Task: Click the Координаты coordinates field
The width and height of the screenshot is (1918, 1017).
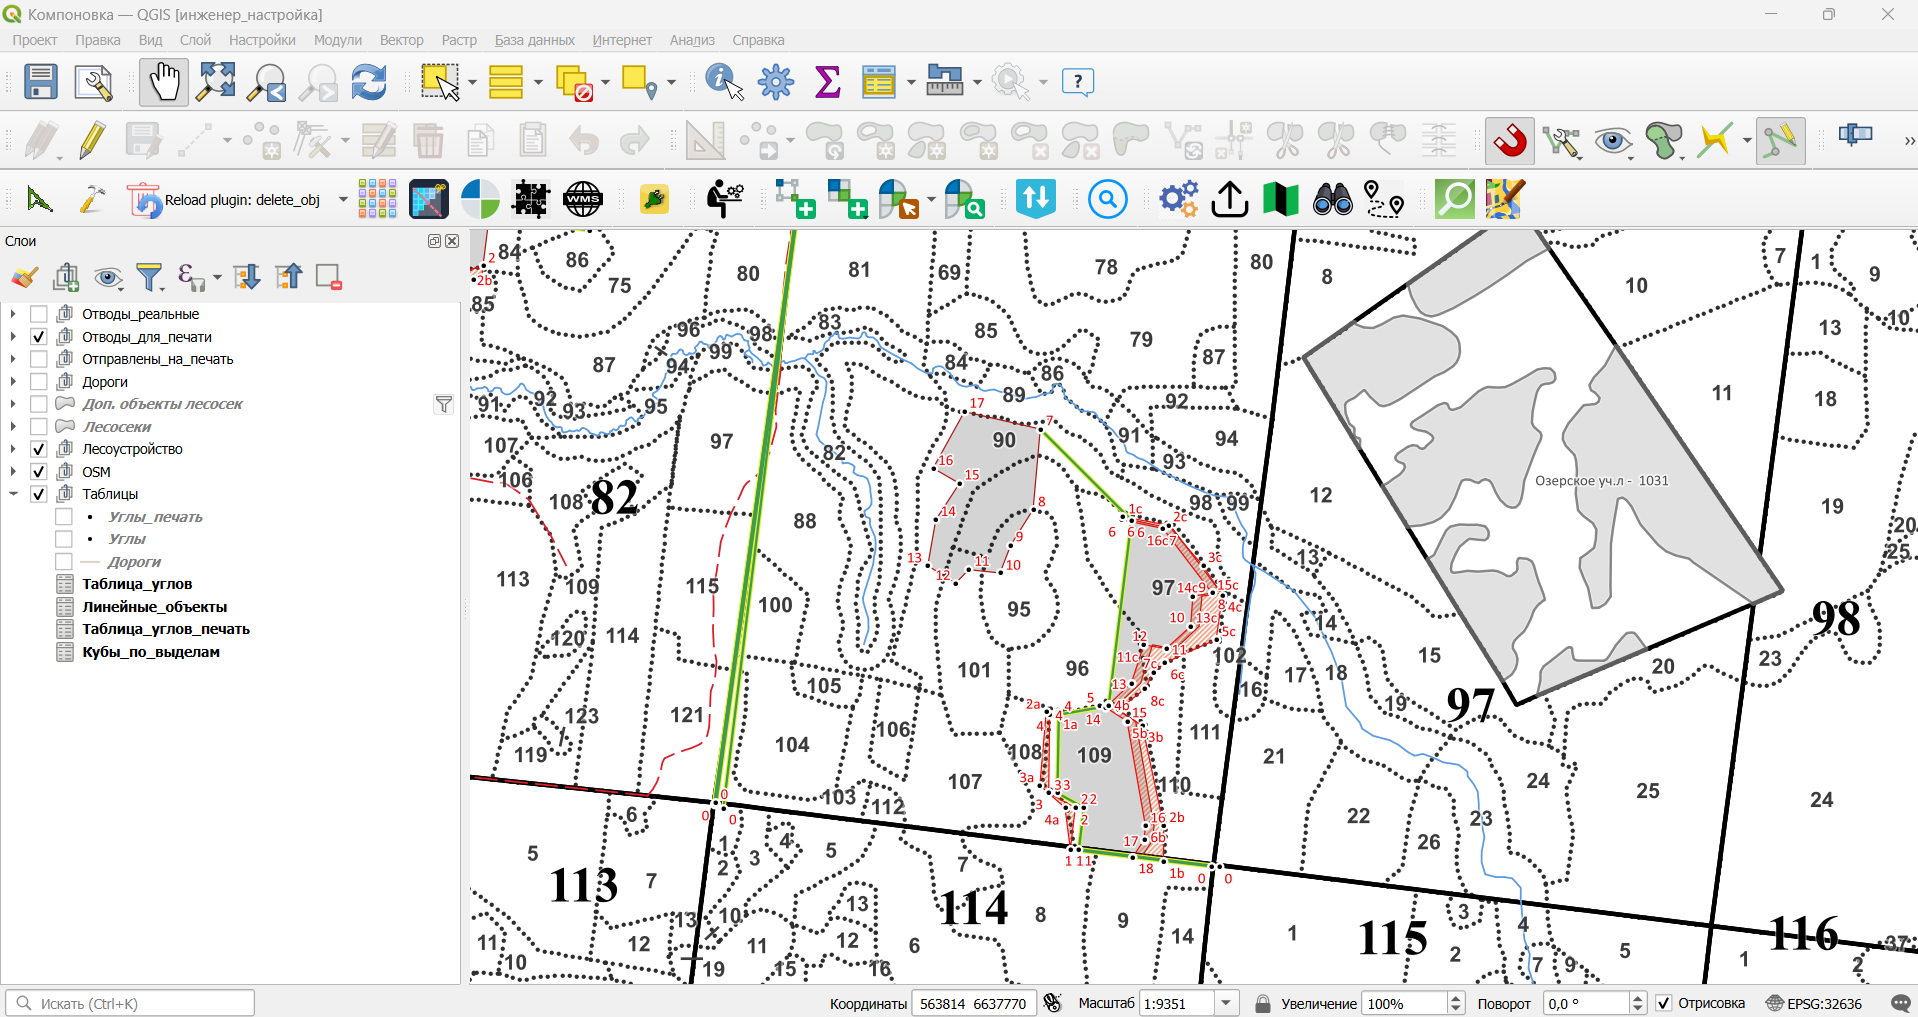Action: (973, 1003)
